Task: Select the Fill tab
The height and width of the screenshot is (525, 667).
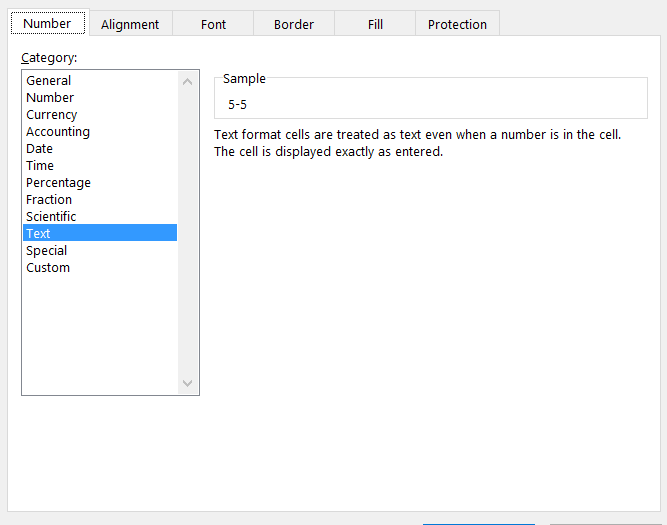Action: click(x=375, y=24)
